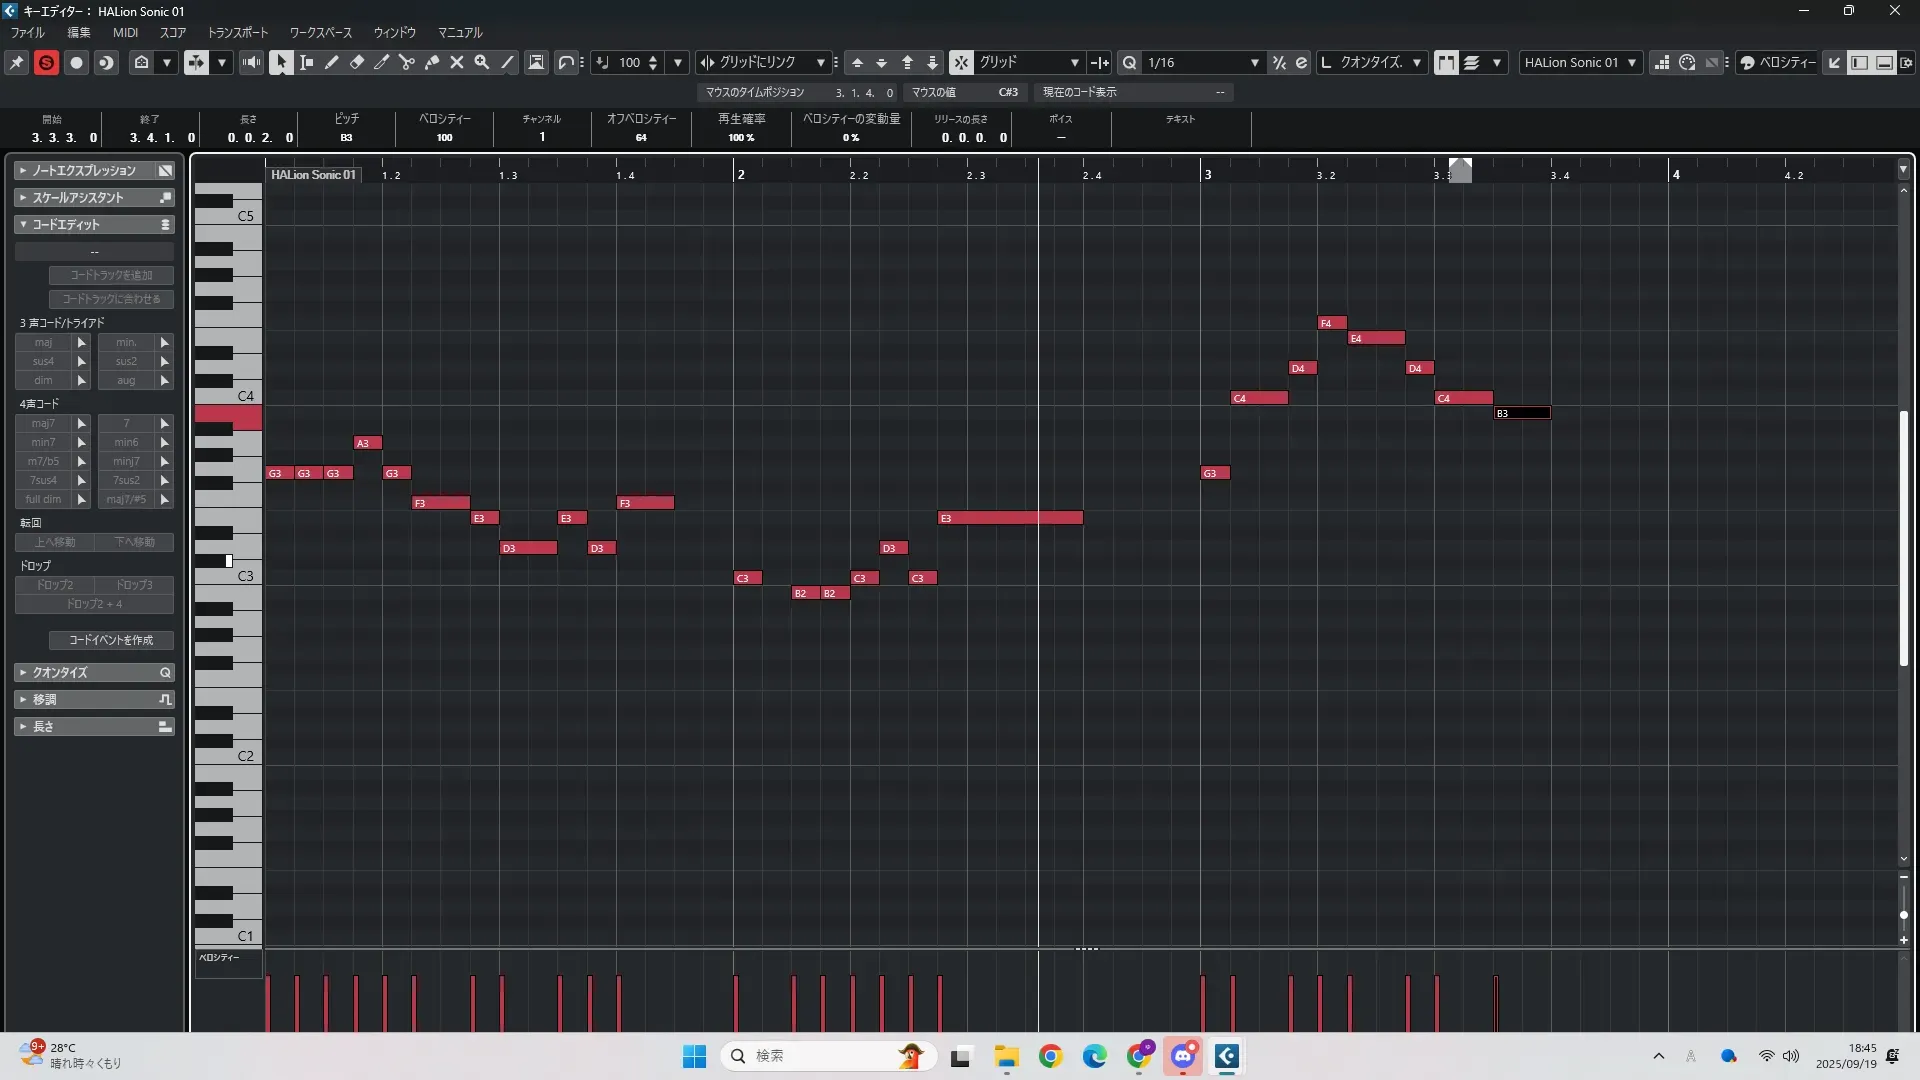The height and width of the screenshot is (1080, 1920).
Task: Select the Mute X tool
Action: tap(457, 62)
